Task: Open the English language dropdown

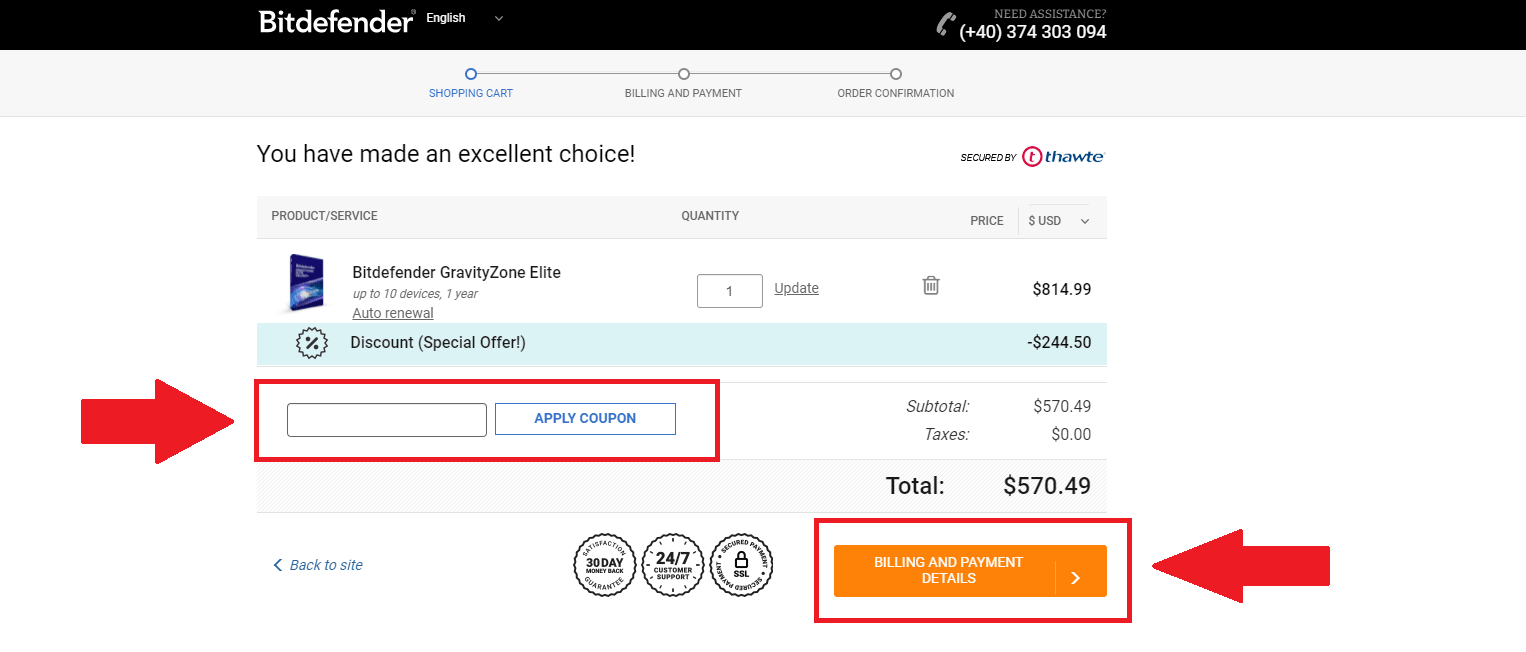Action: tap(465, 18)
